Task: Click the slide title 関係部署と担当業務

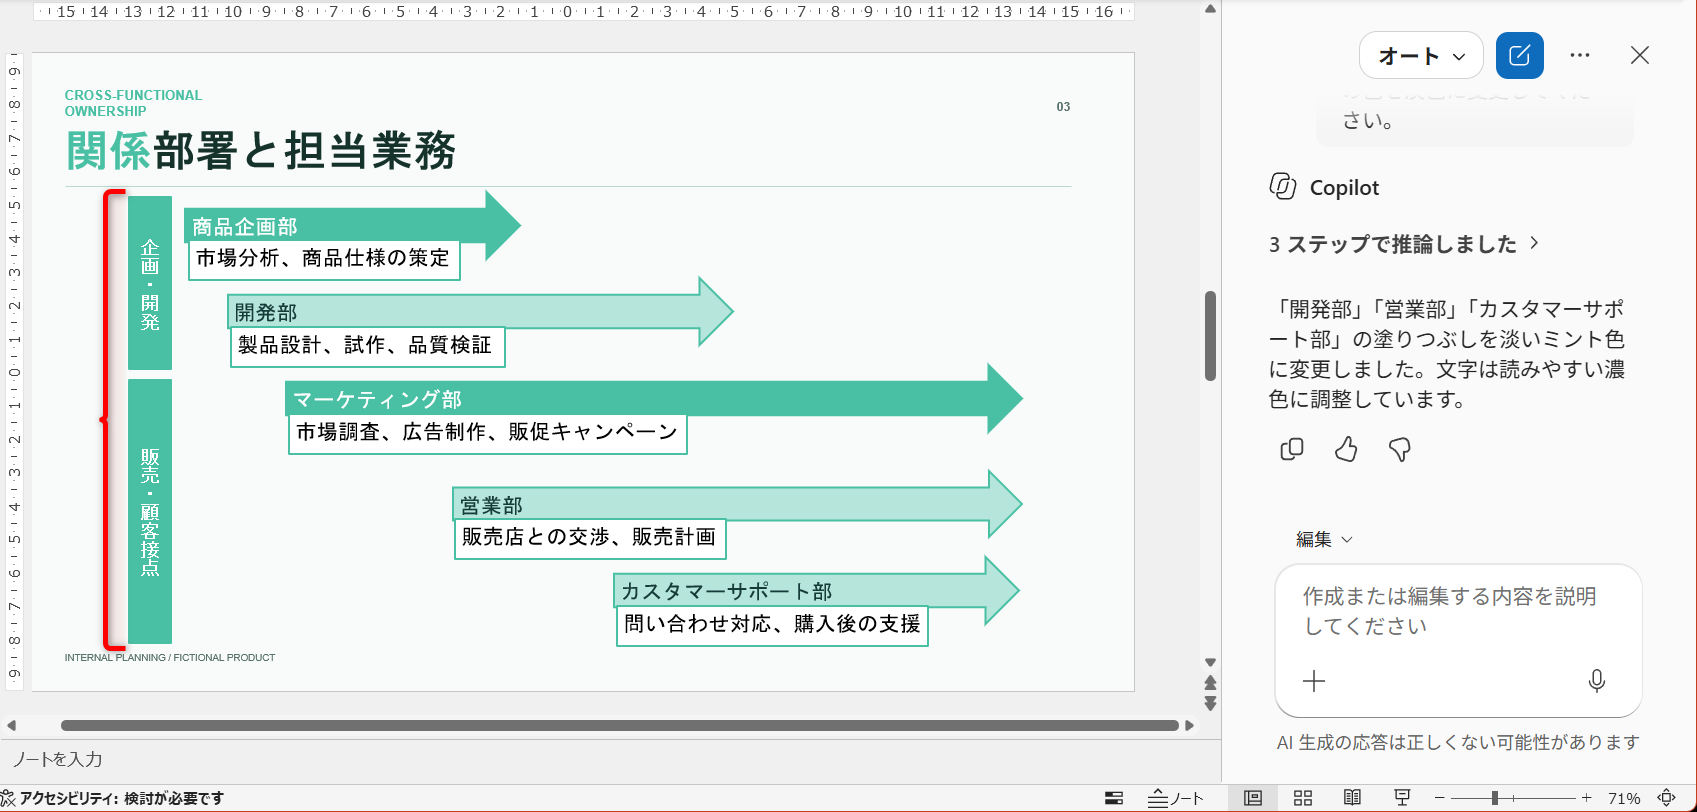Action: pyautogui.click(x=261, y=151)
